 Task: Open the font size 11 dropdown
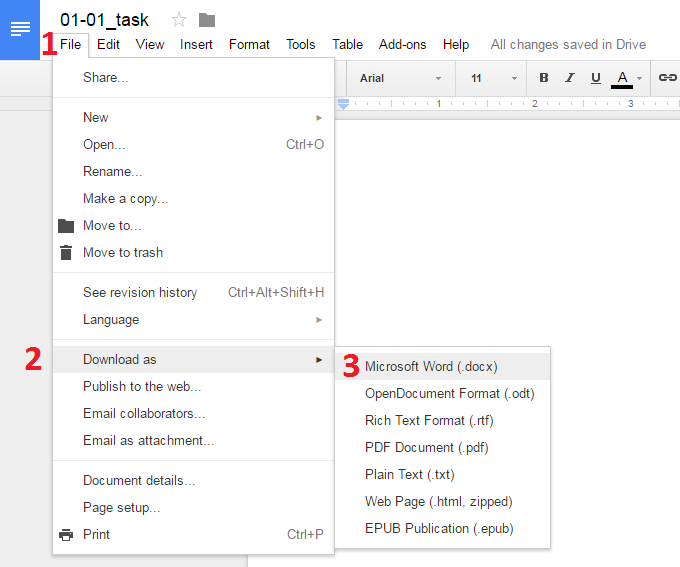[x=494, y=78]
